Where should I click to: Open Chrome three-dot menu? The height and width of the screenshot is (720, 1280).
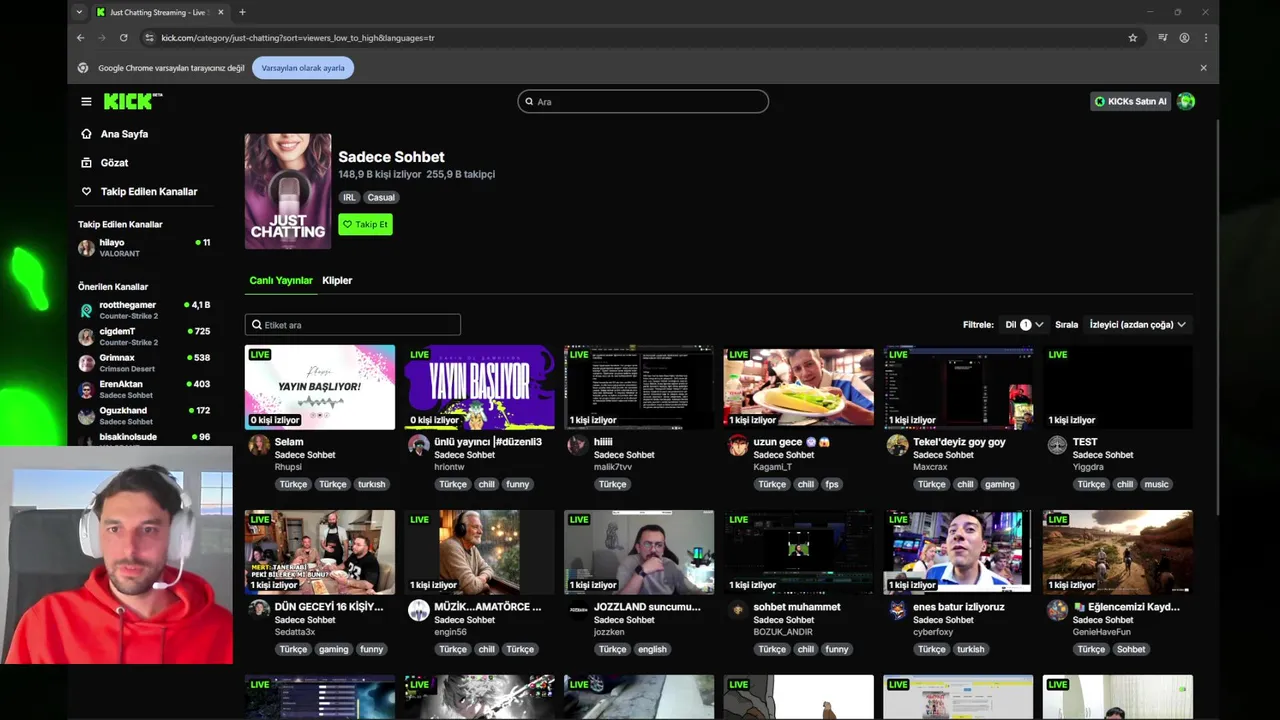point(1206,38)
